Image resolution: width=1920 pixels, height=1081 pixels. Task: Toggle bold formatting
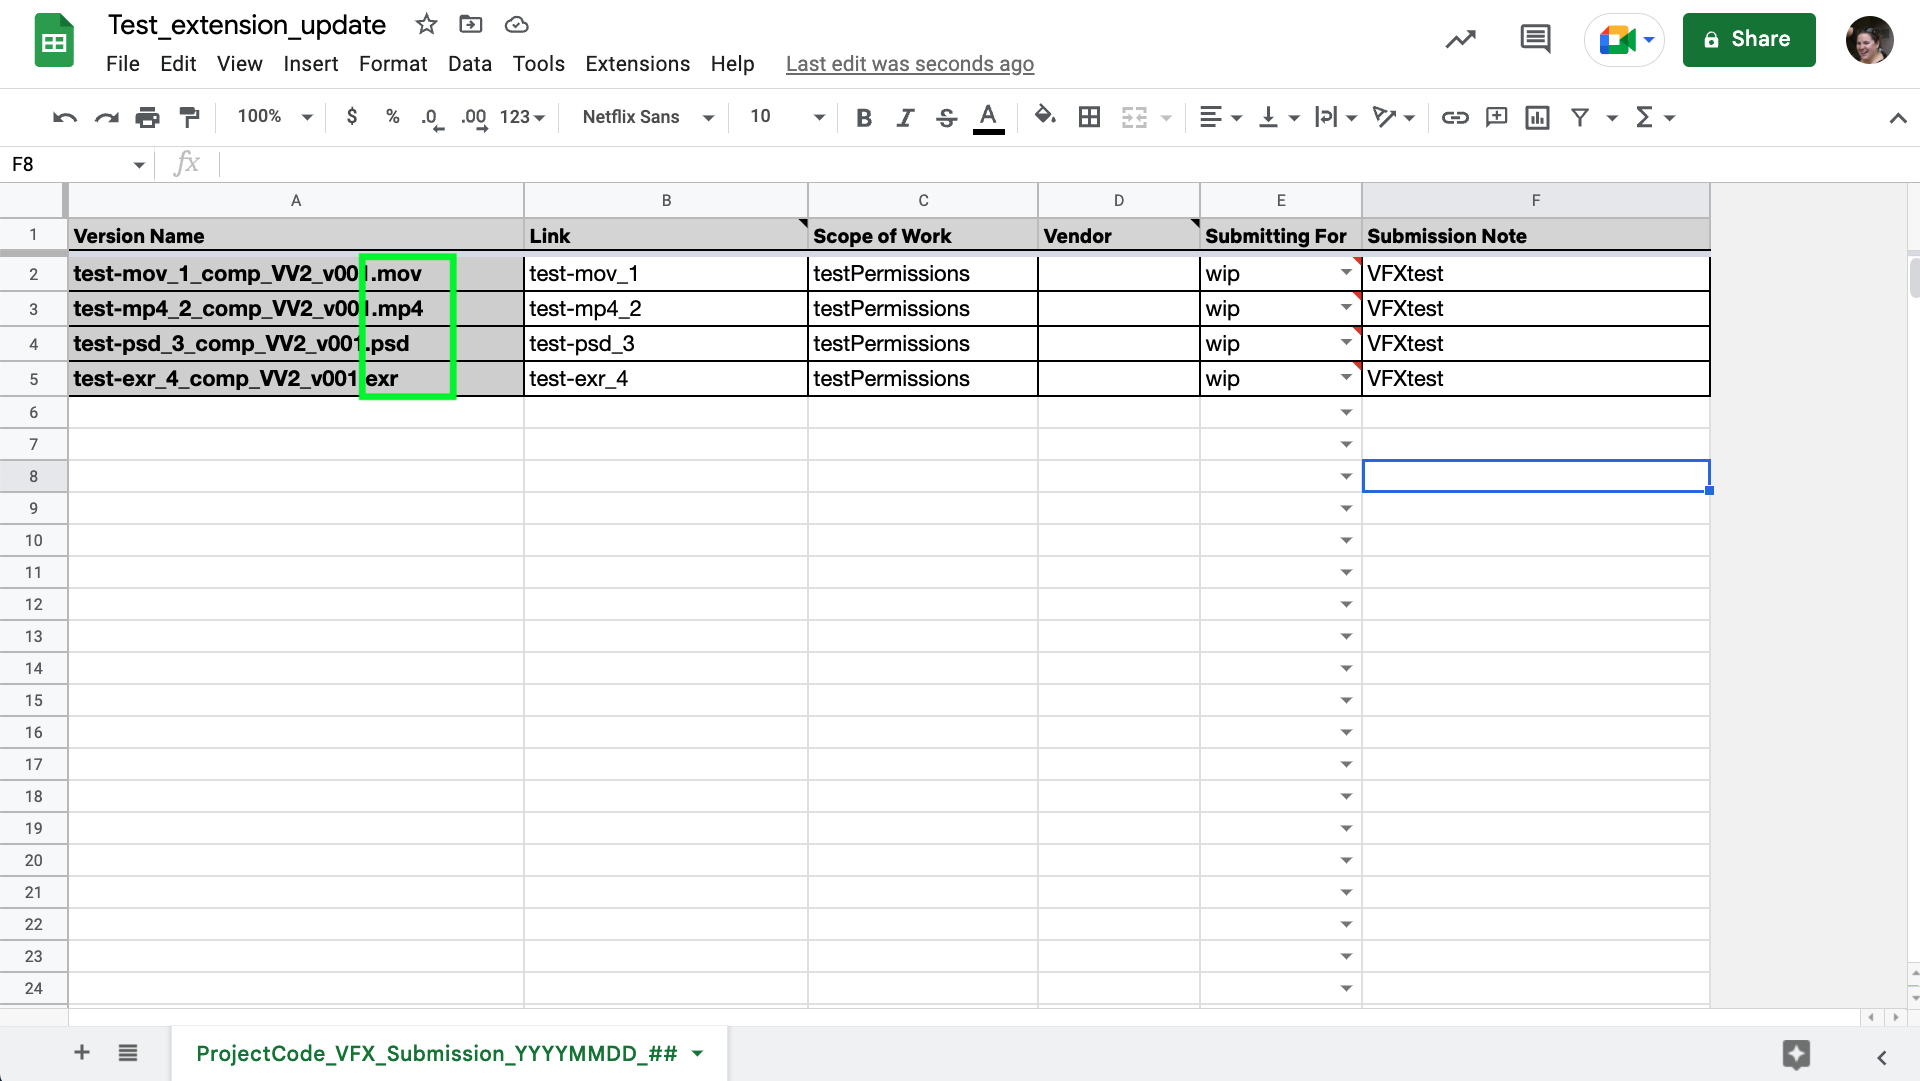point(864,118)
